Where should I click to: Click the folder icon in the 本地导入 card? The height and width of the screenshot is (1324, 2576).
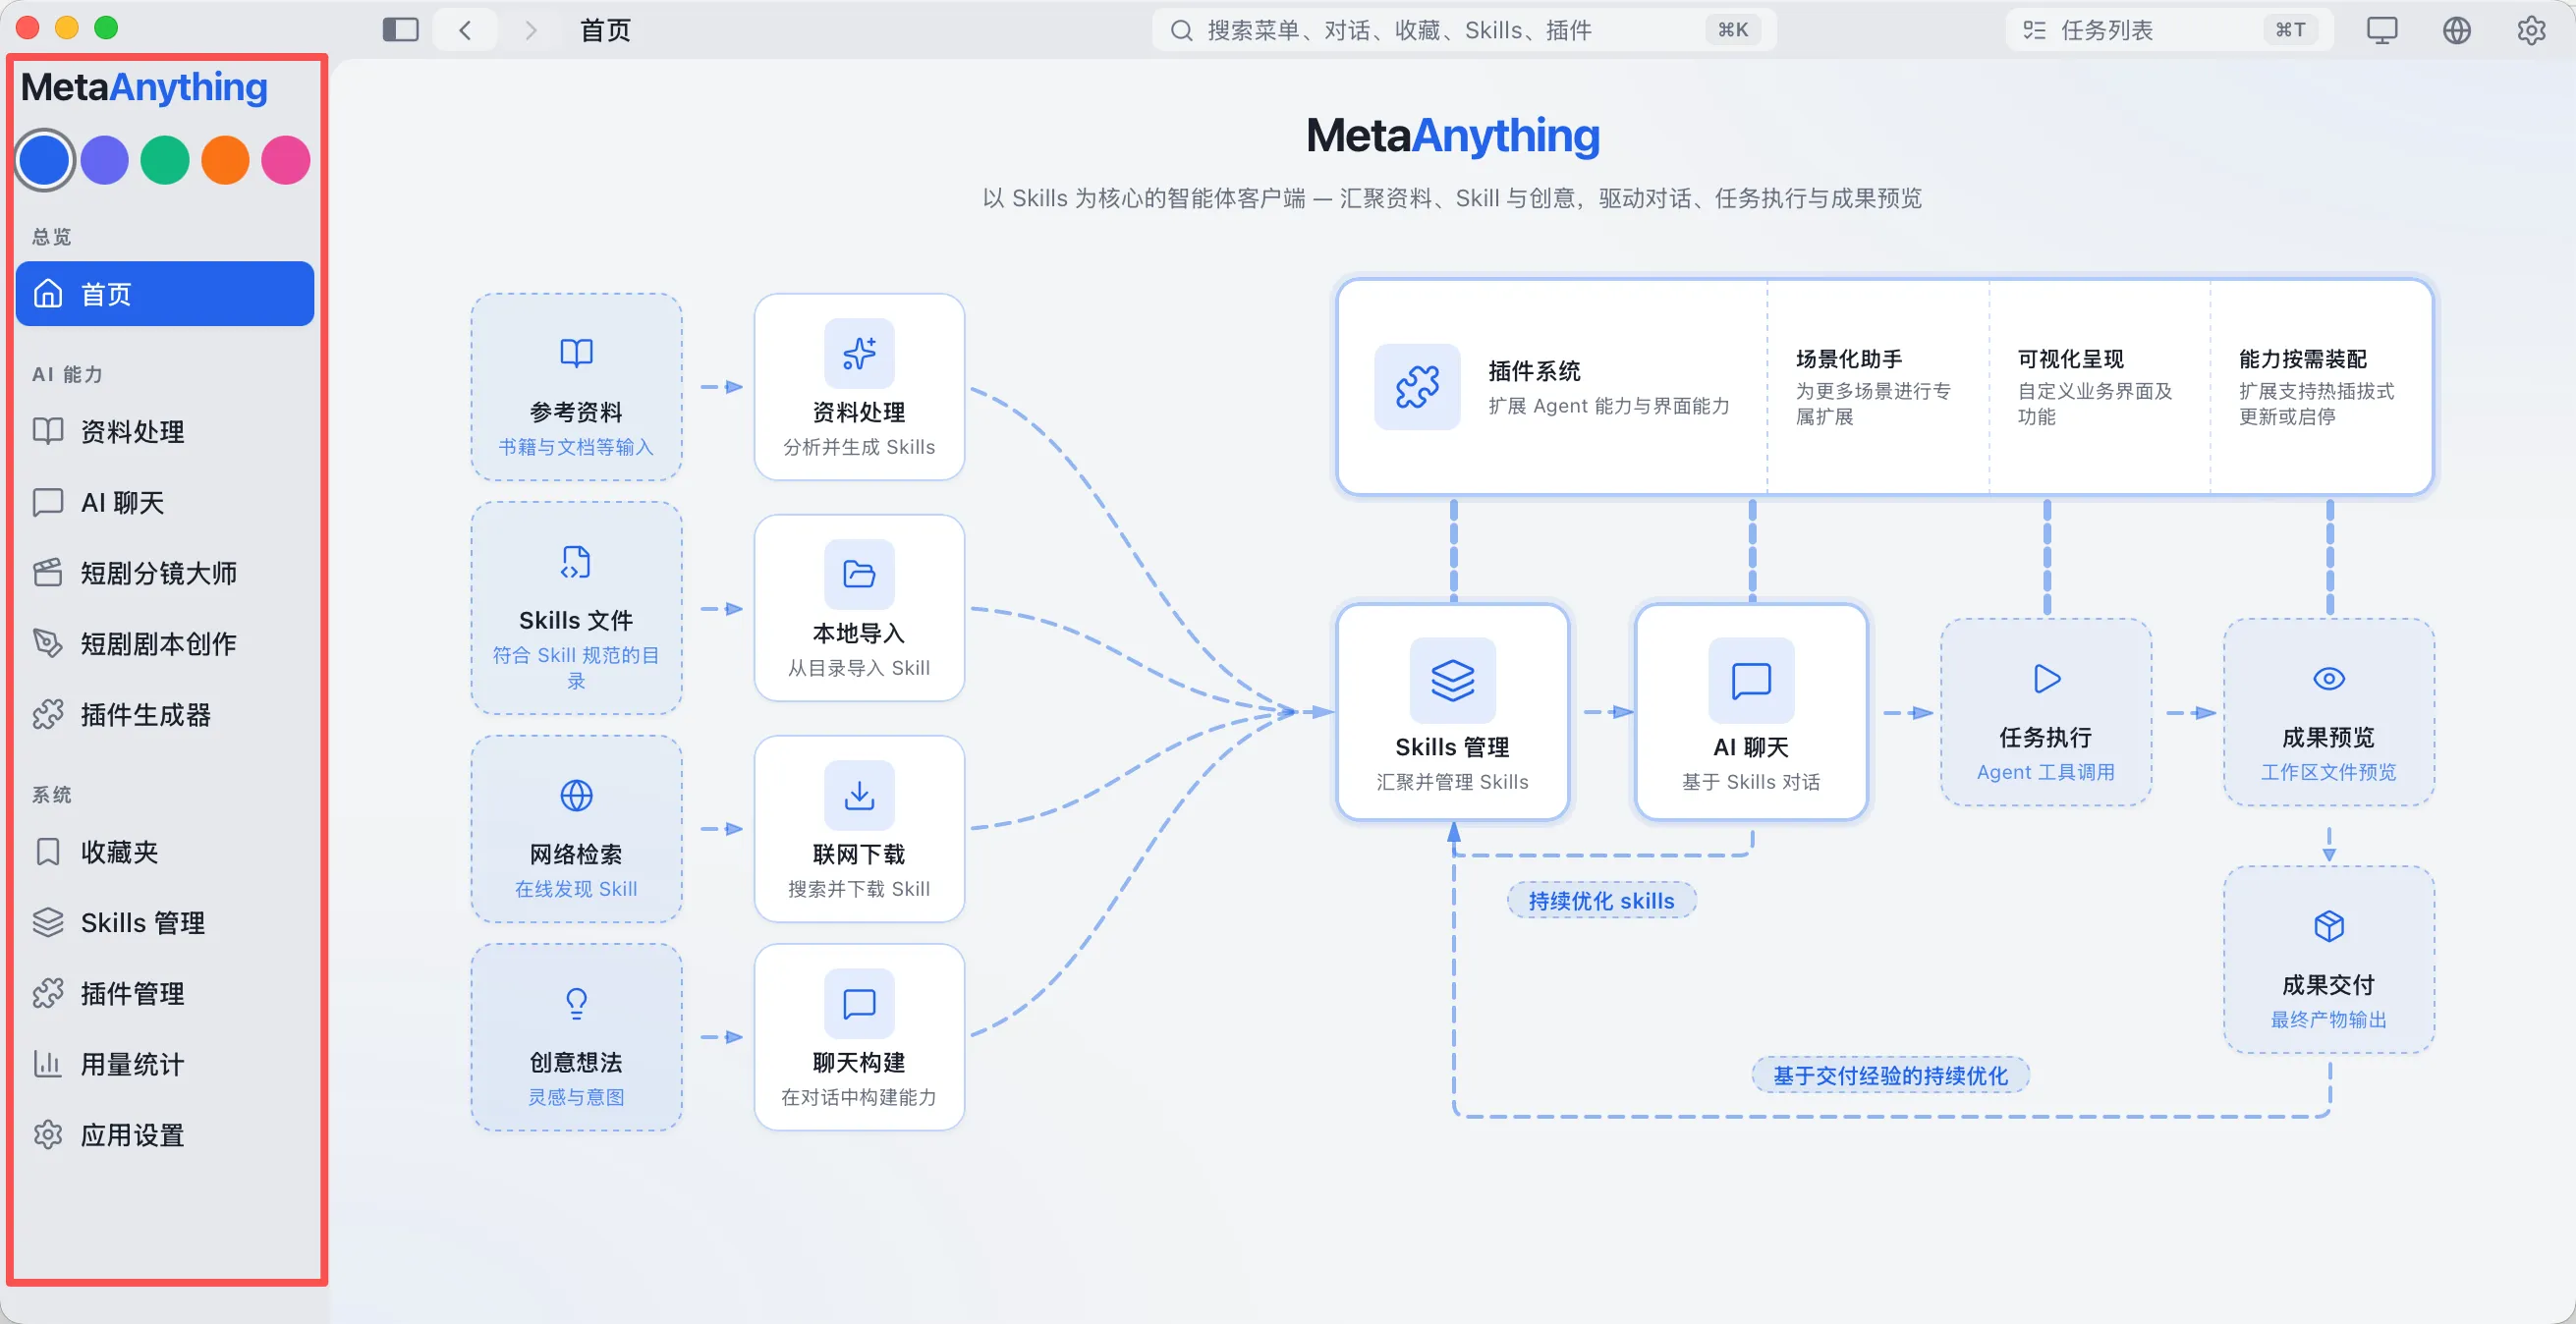[859, 574]
